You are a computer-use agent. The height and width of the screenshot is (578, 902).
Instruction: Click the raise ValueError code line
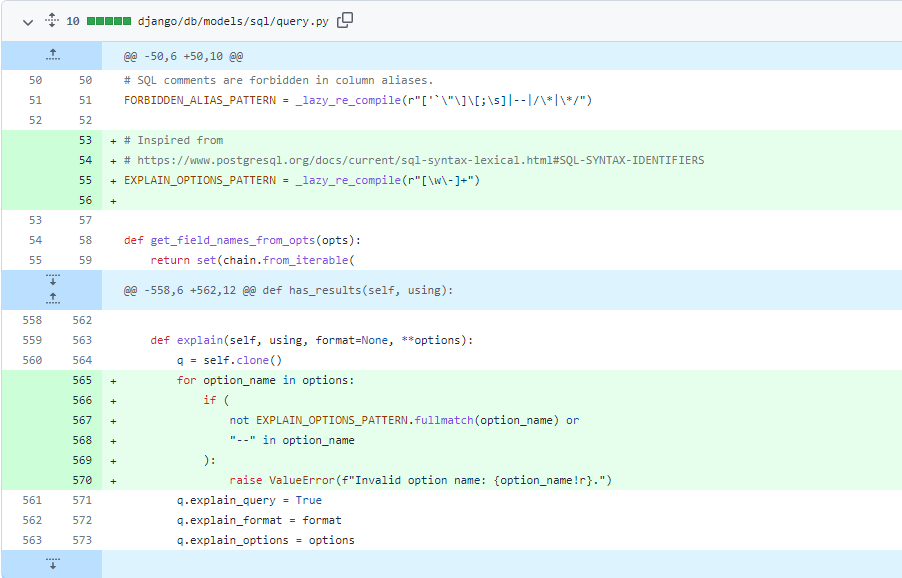point(420,480)
